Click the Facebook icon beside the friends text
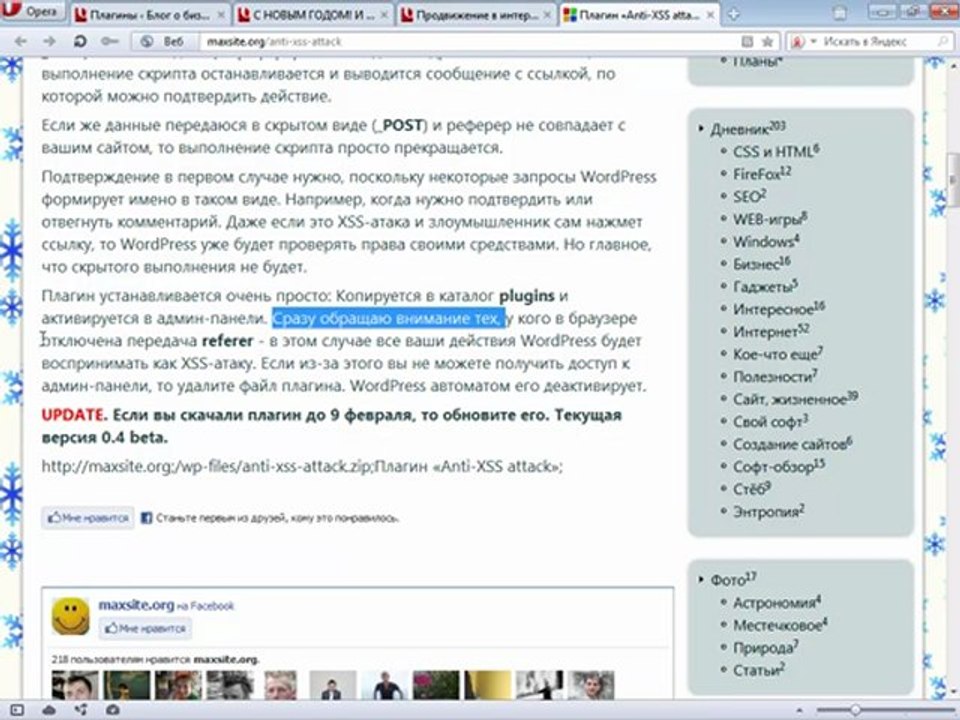The image size is (960, 720). coord(146,518)
